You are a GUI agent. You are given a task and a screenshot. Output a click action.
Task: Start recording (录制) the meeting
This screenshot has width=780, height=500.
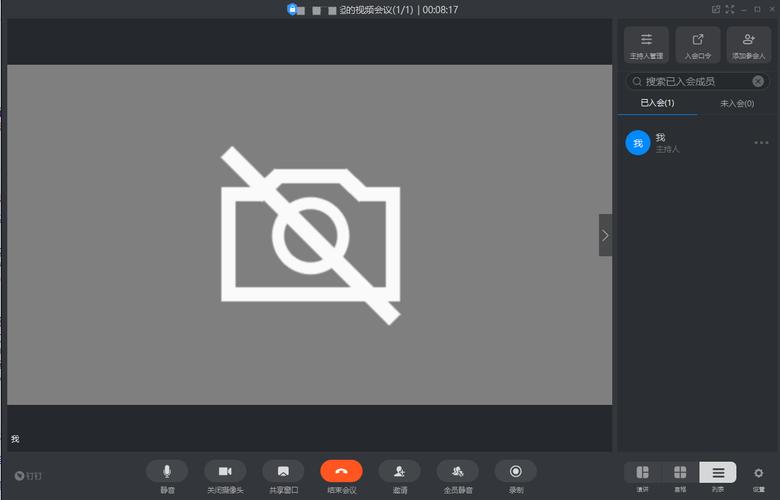coord(516,471)
